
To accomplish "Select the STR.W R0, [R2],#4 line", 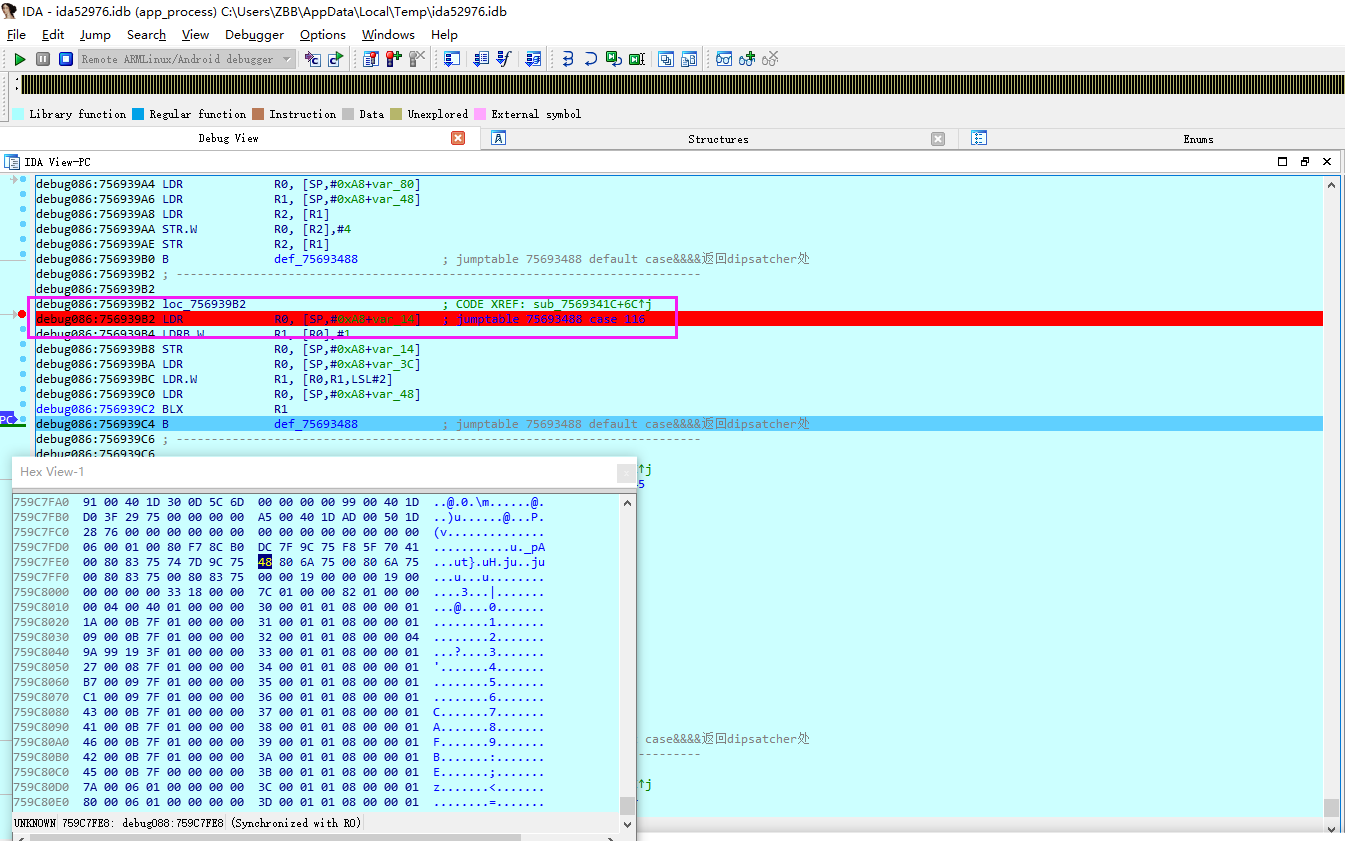I will 680,229.
